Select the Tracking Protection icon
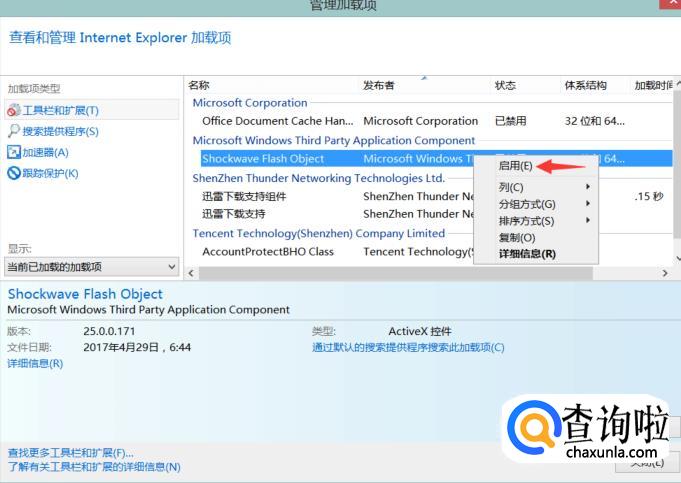681x483 pixels. [x=13, y=173]
